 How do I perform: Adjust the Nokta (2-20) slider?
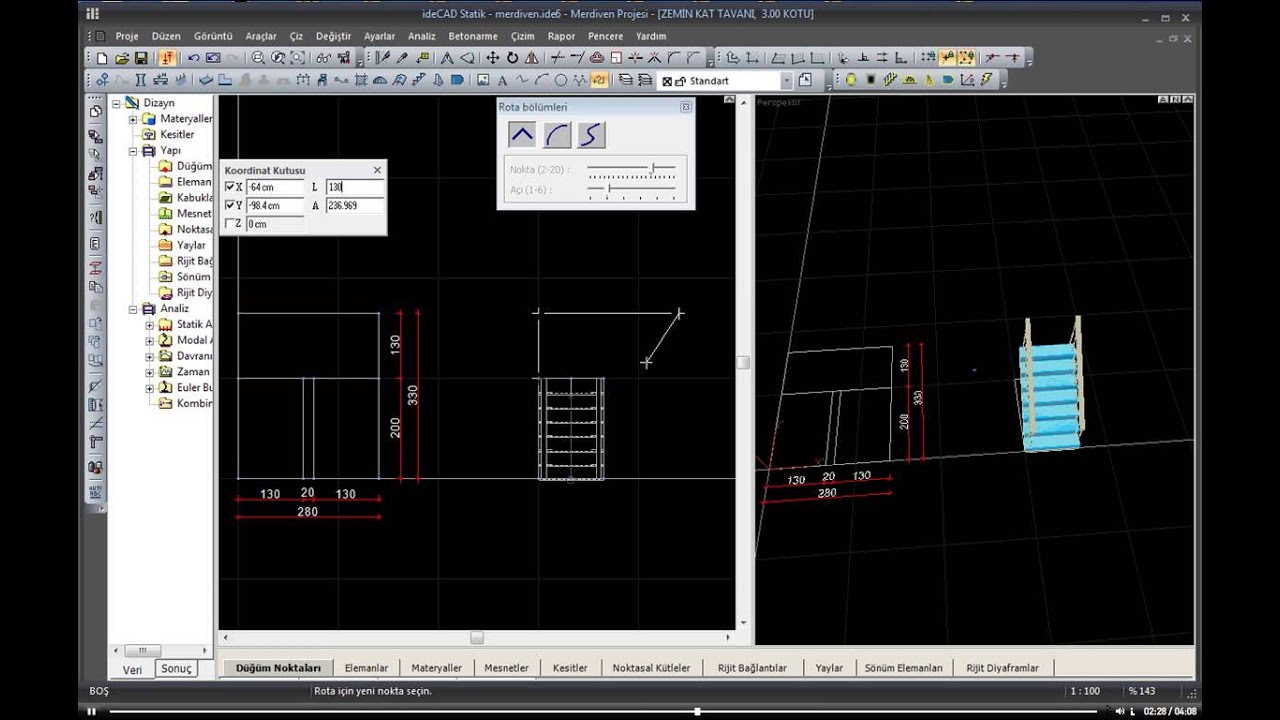coord(654,169)
